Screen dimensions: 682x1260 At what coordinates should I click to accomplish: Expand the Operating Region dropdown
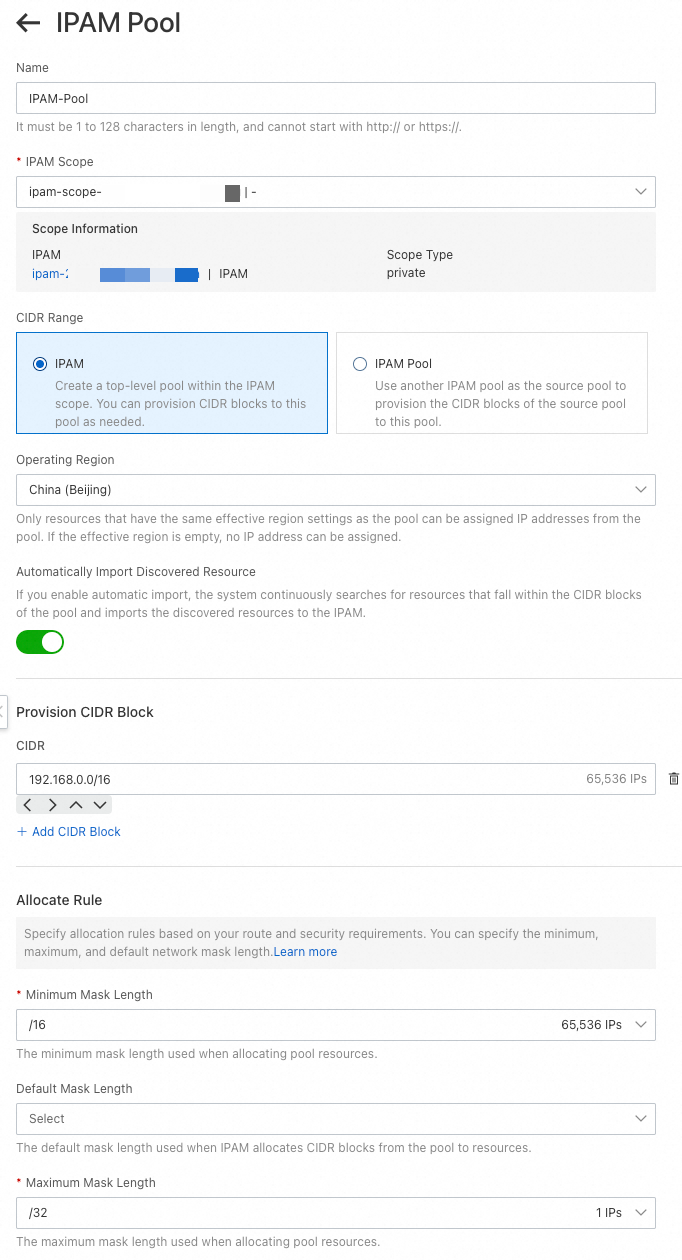click(336, 490)
